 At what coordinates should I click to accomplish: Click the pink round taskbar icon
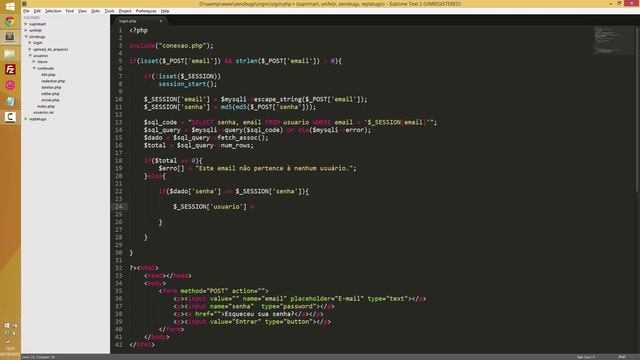coord(10,85)
